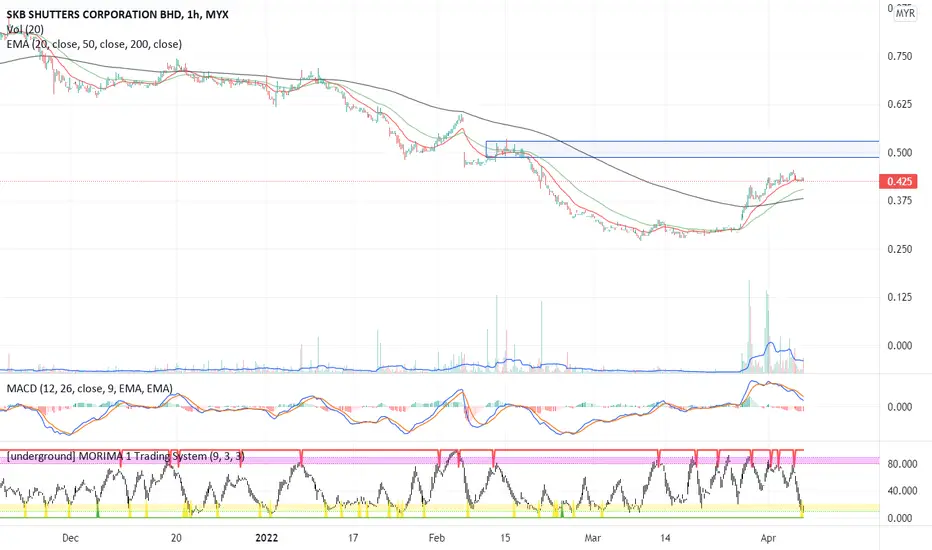The image size is (932, 550).
Task: Click the red 0.425 current price label
Action: point(898,181)
